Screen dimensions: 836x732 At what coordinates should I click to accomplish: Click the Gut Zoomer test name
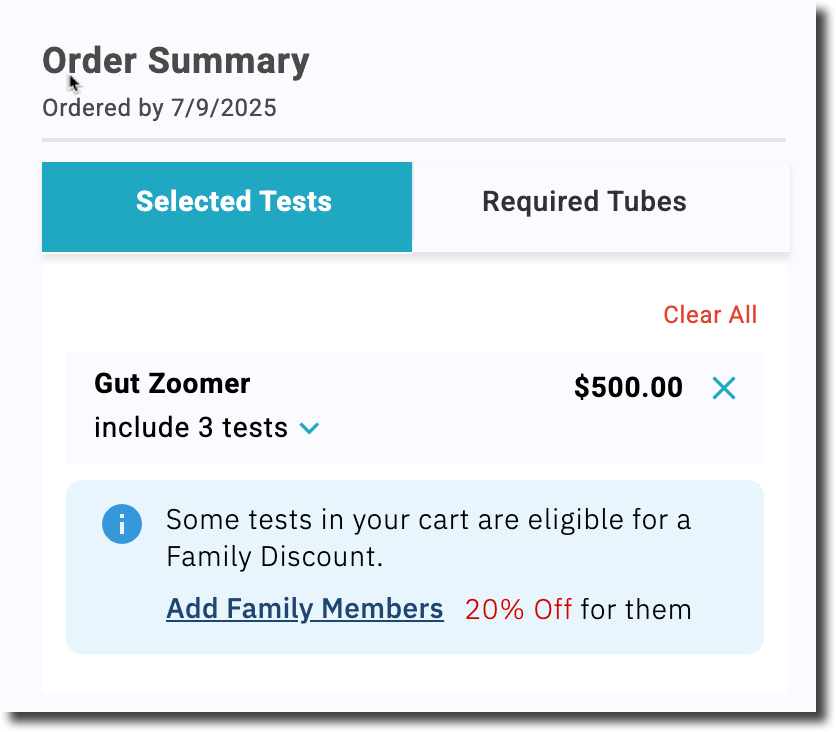[x=172, y=383]
